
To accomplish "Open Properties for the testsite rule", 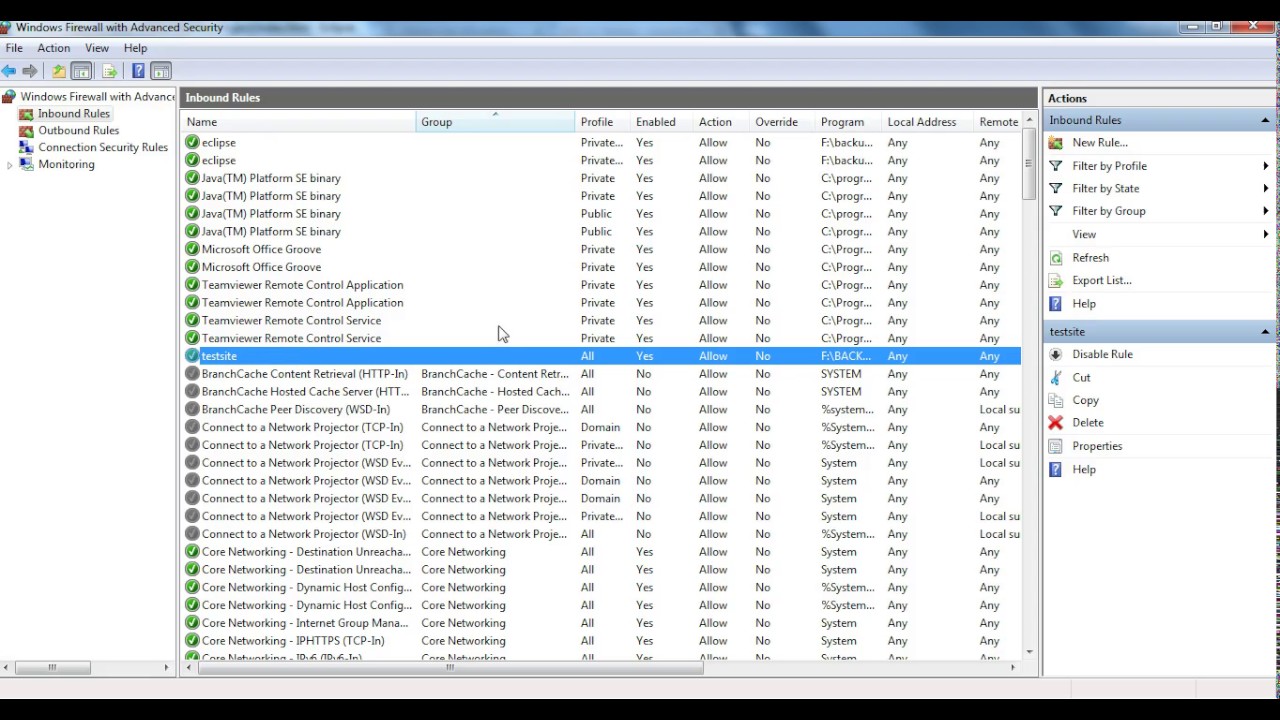I will pos(1097,447).
